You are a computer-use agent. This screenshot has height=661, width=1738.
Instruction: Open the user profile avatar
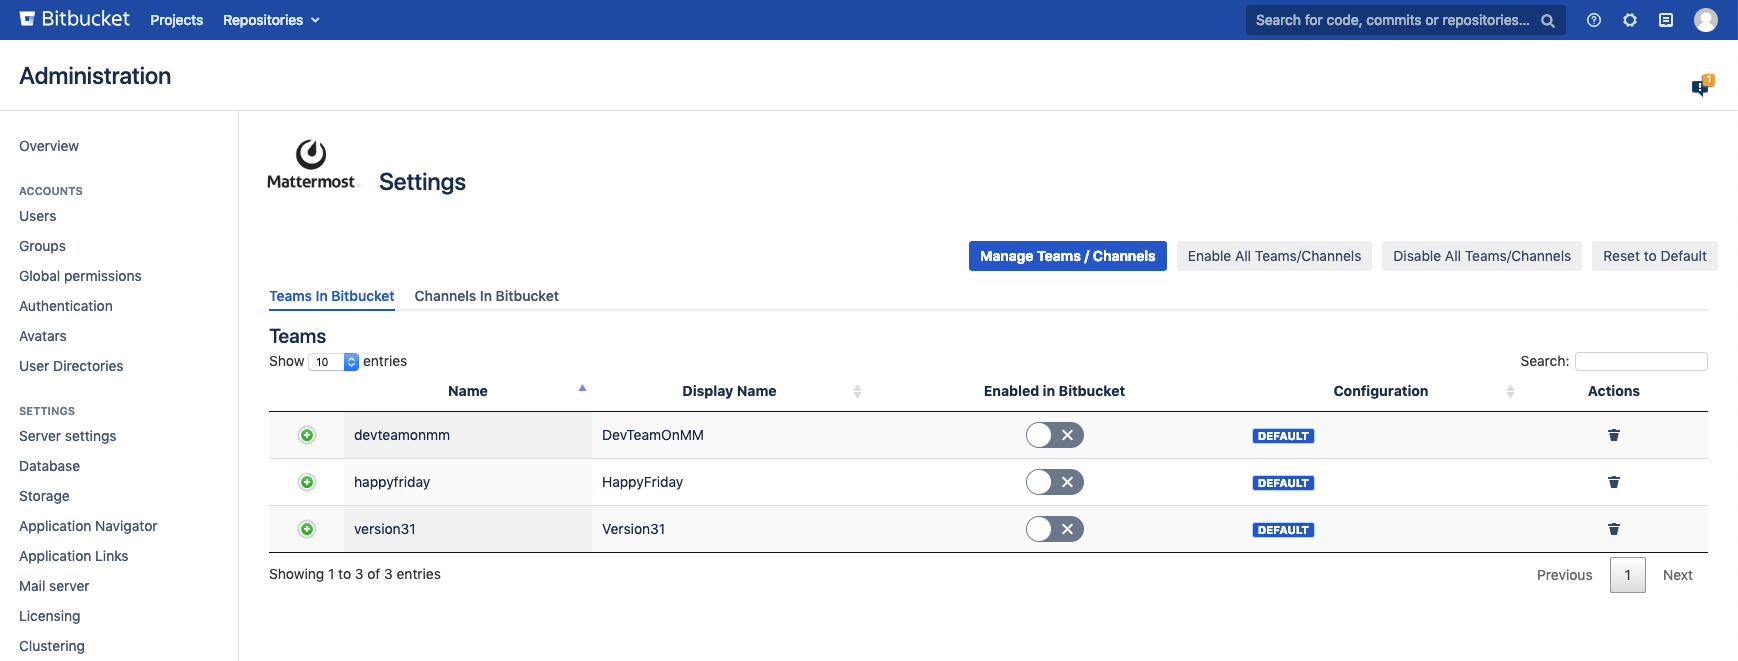(1705, 20)
